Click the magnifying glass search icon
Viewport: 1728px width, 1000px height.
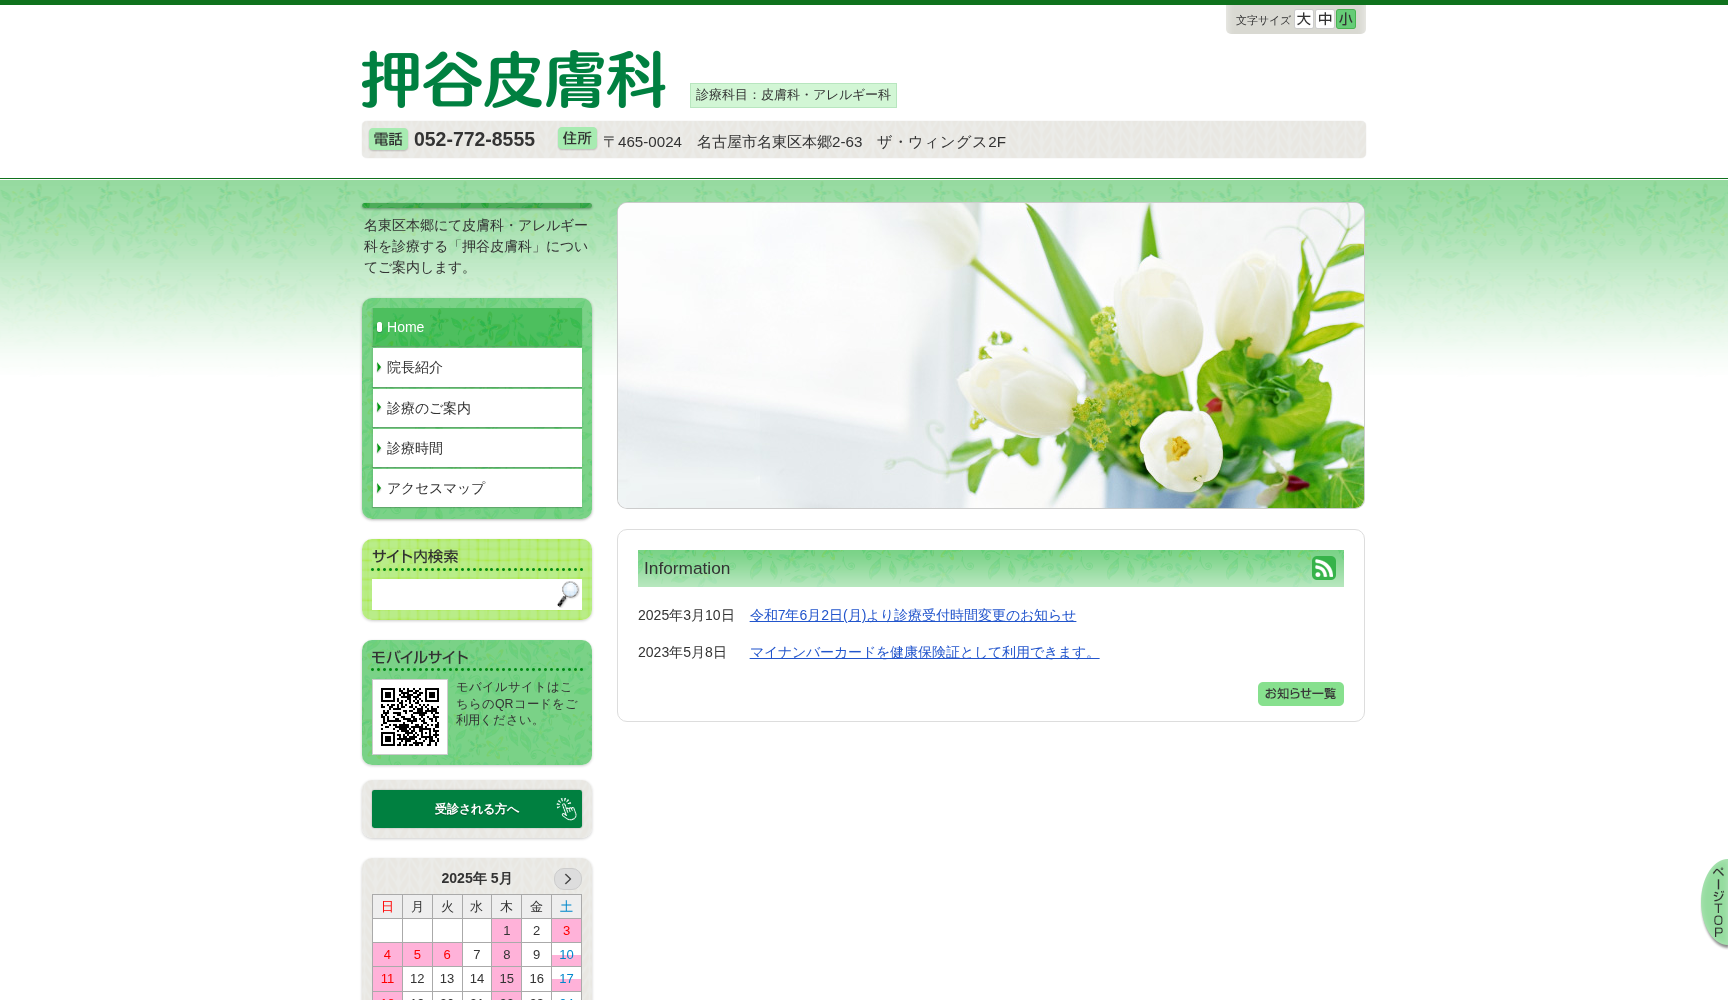[x=567, y=594]
